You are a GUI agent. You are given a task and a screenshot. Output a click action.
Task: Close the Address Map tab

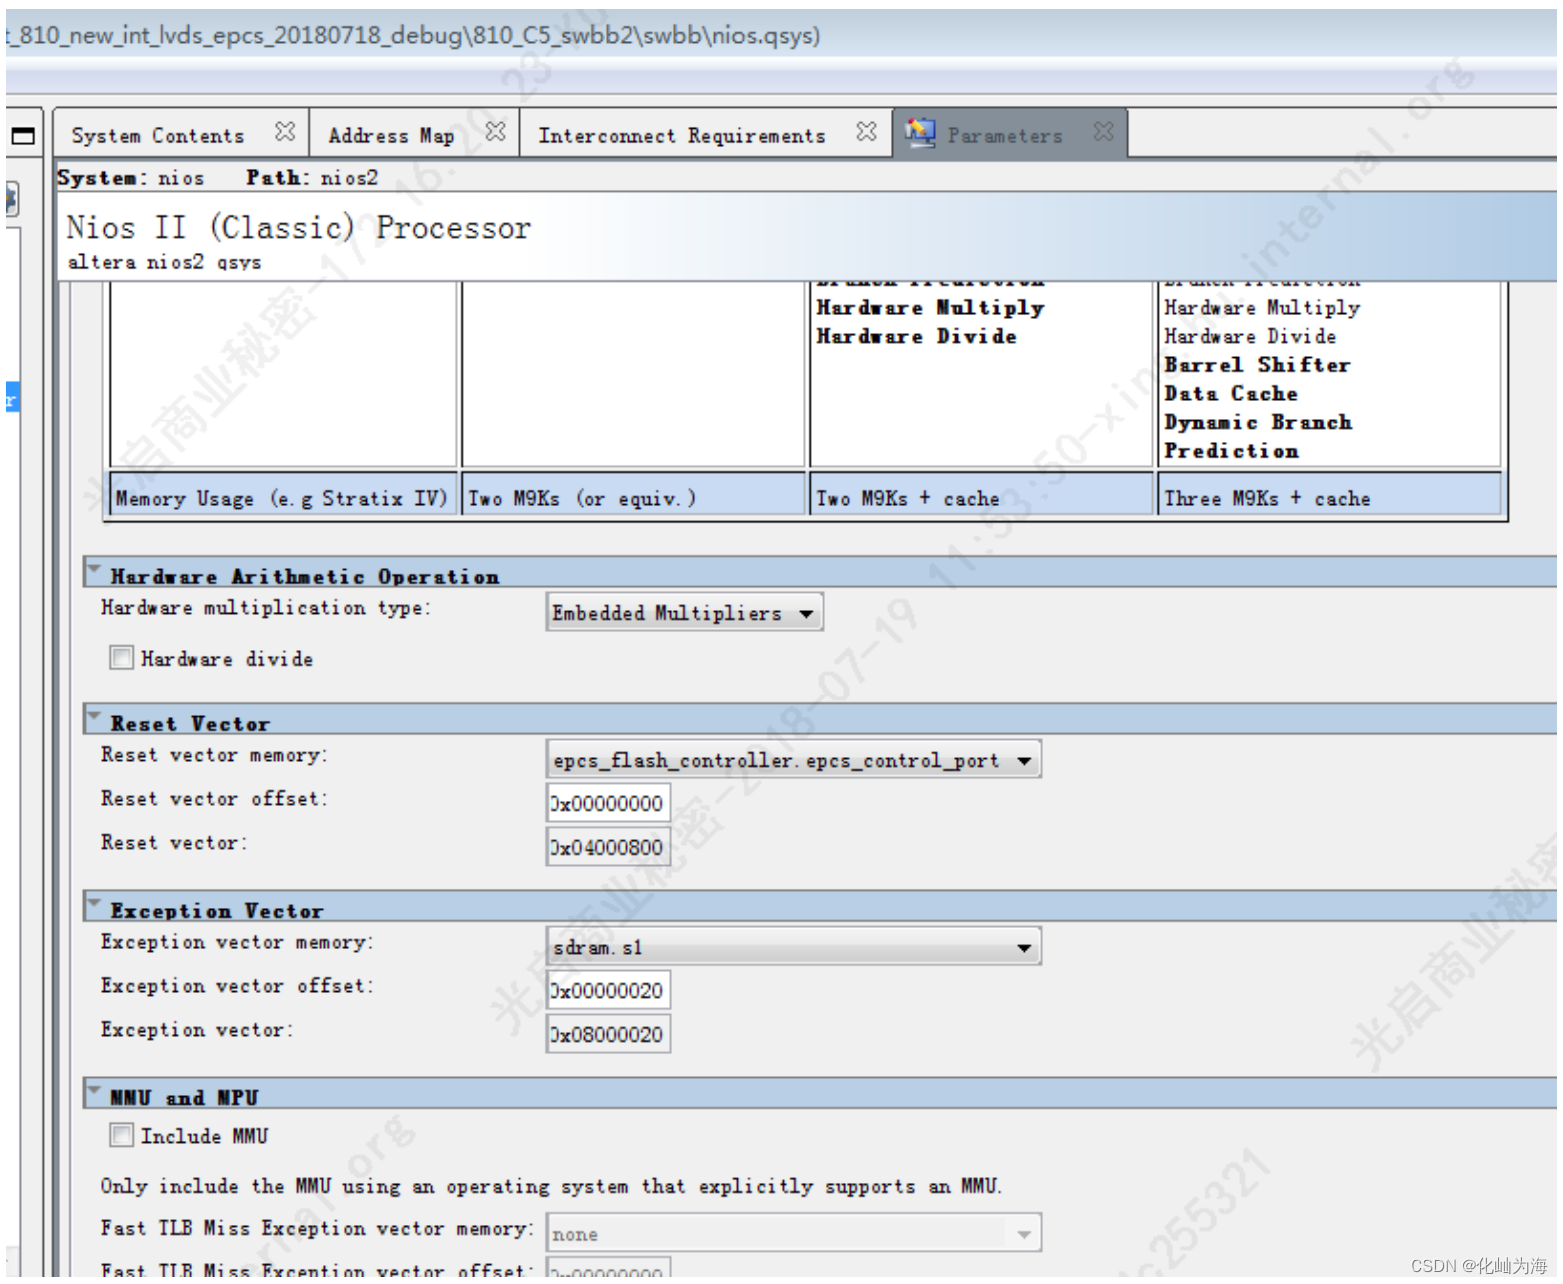[496, 130]
